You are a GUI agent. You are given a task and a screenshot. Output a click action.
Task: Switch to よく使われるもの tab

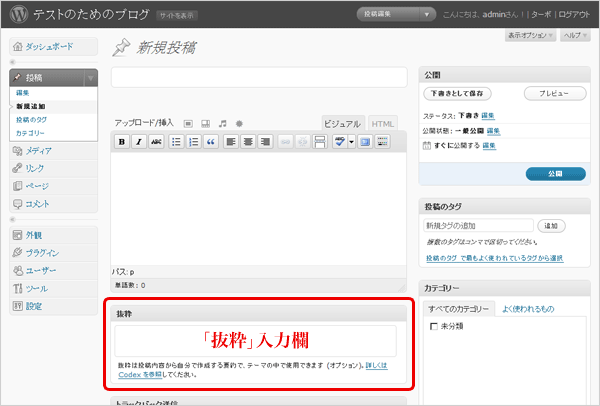[x=528, y=309]
